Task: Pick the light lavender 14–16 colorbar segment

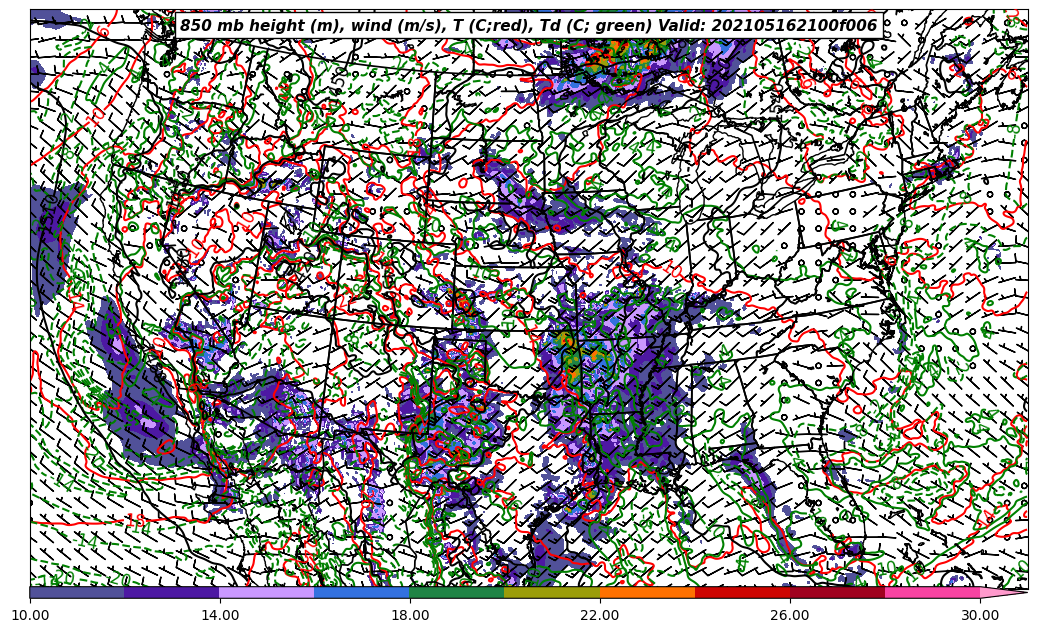Action: [x=267, y=592]
